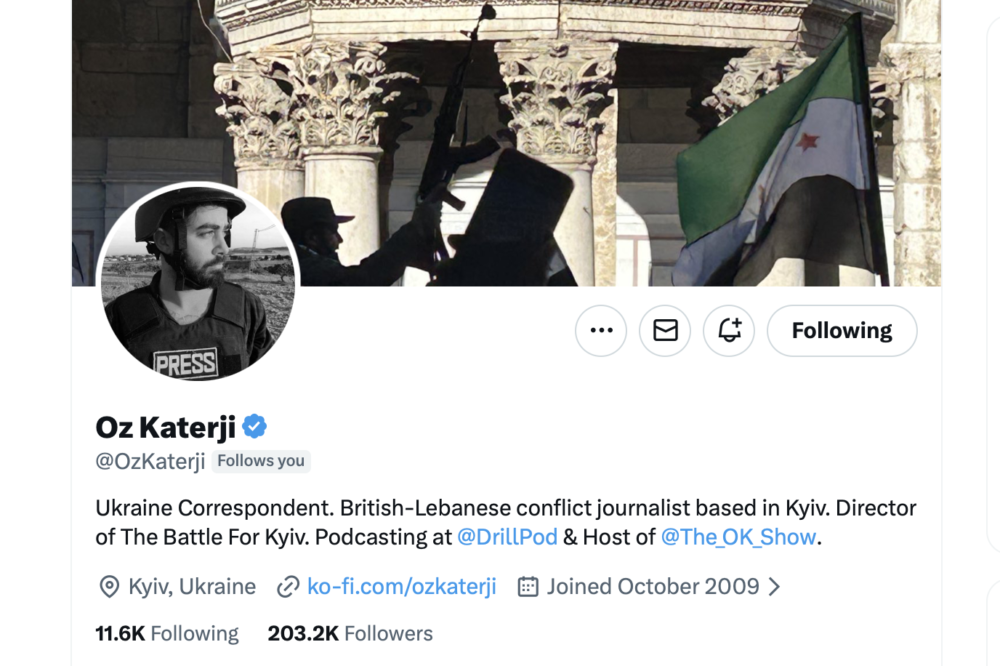Screen dimensions: 1000x666
Task: Click the Joined October 2009 text
Action: (x=653, y=587)
